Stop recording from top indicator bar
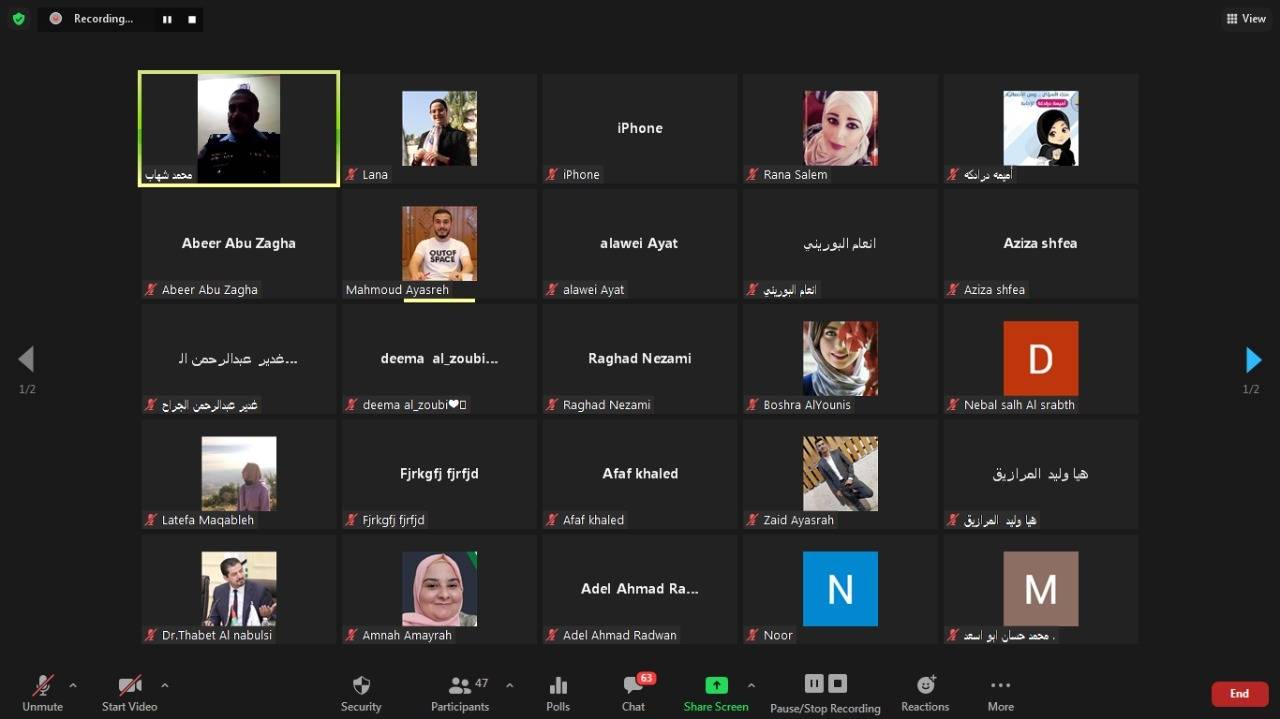1280x719 pixels. pyautogui.click(x=192, y=19)
